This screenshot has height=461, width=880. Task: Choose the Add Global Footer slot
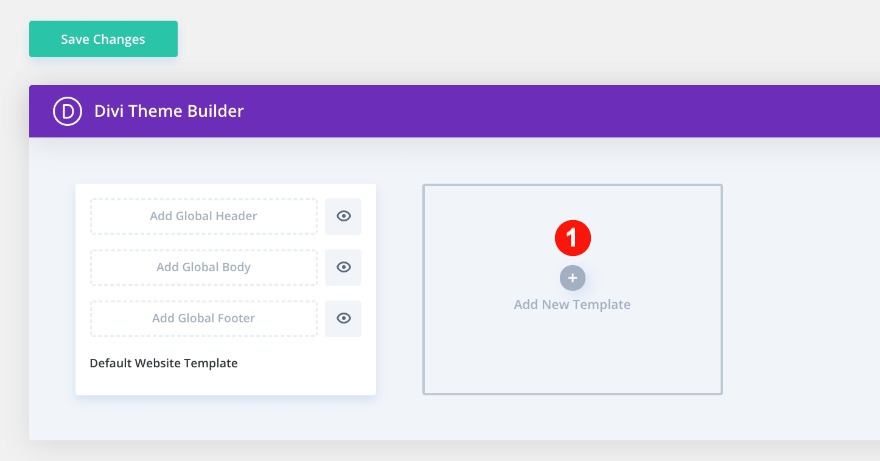204,318
